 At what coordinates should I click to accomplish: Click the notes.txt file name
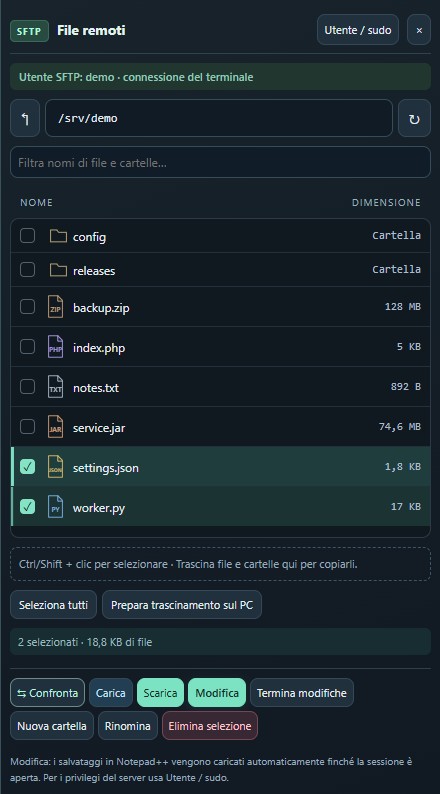96,387
